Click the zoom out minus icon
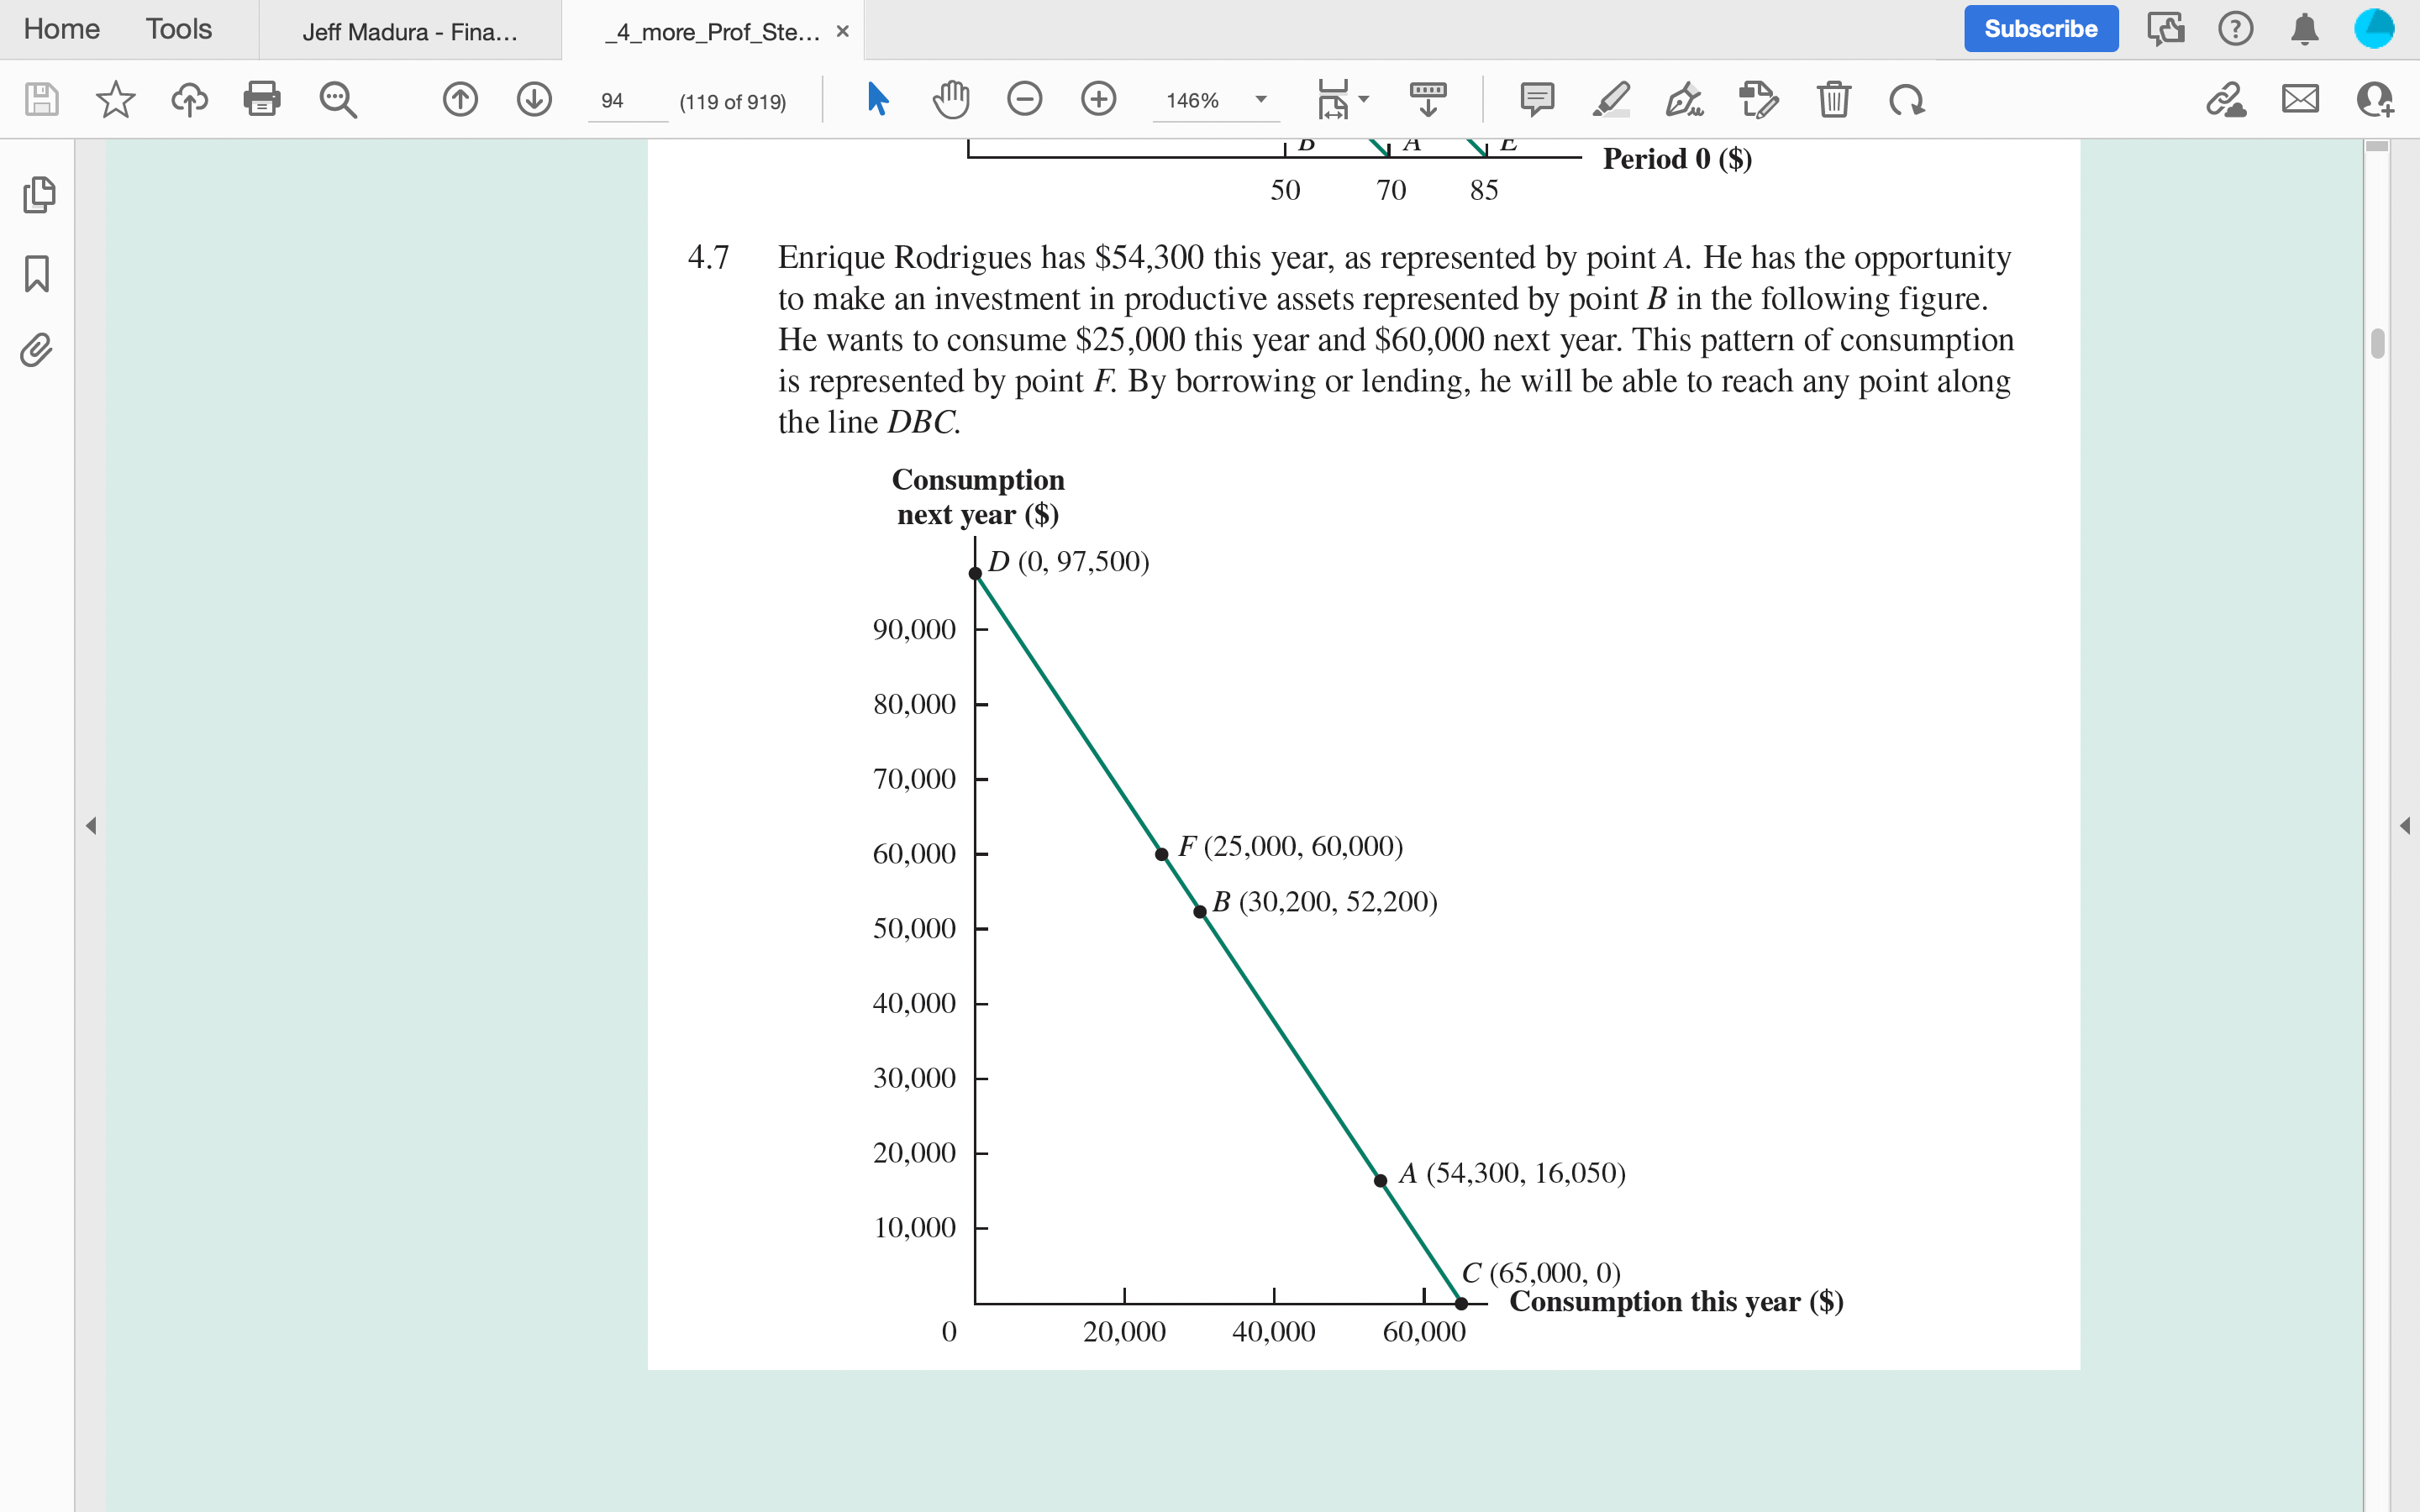 (1024, 99)
